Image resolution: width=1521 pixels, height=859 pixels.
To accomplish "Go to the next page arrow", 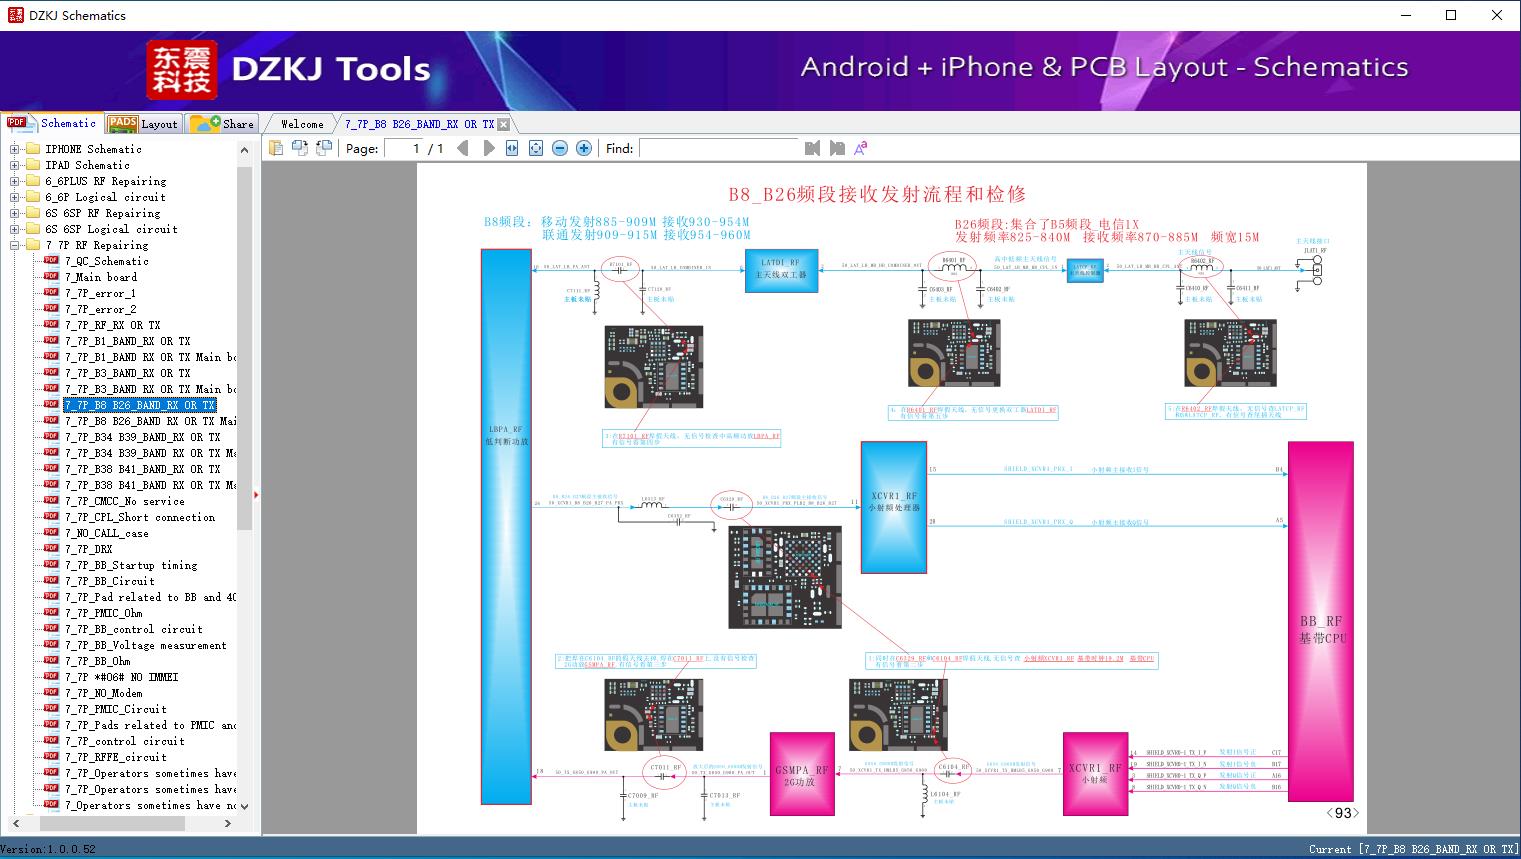I will (488, 148).
